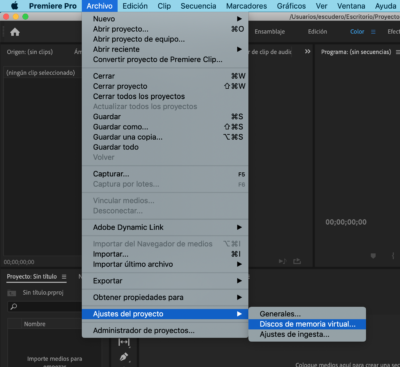Open Ajustes del proyecto submenu
The image size is (400, 367).
[x=165, y=314]
